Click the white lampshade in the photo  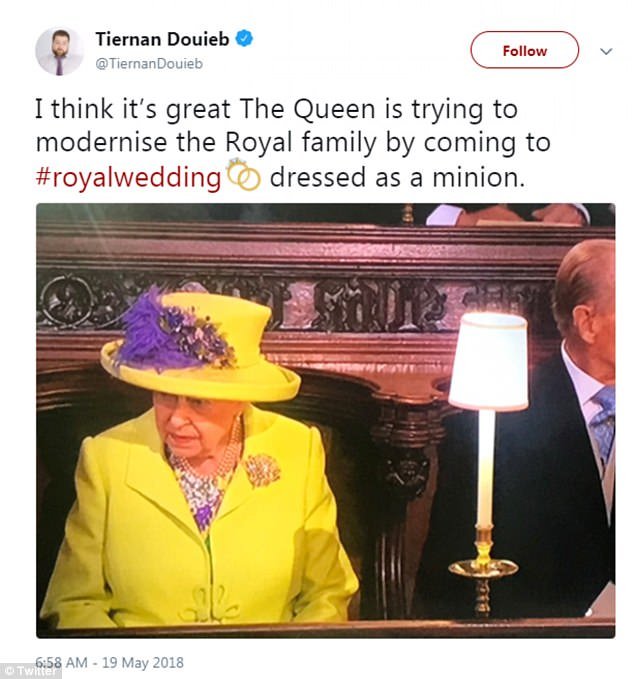click(488, 362)
